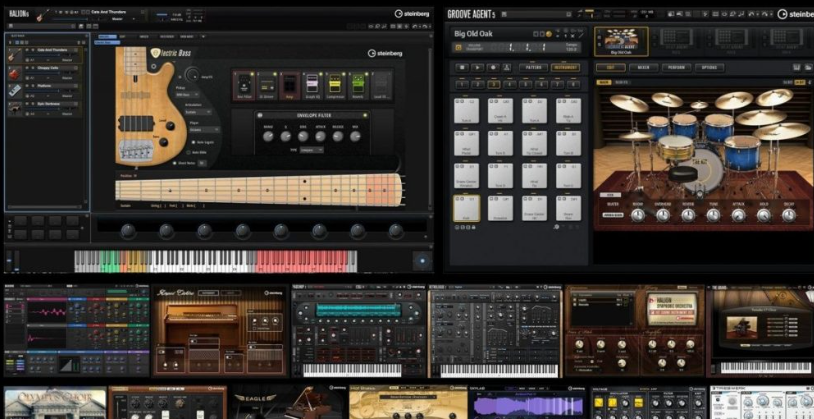814x419 pixels.
Task: Click the Groove Agent play button
Action: (x=477, y=67)
